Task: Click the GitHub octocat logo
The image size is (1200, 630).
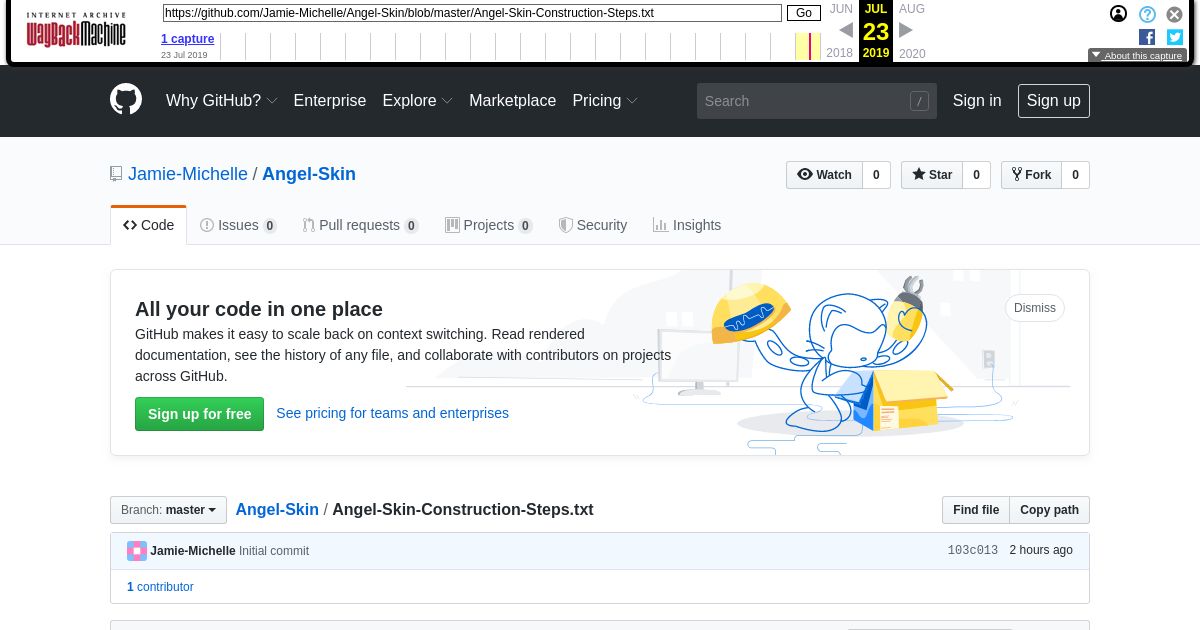Action: [x=126, y=100]
